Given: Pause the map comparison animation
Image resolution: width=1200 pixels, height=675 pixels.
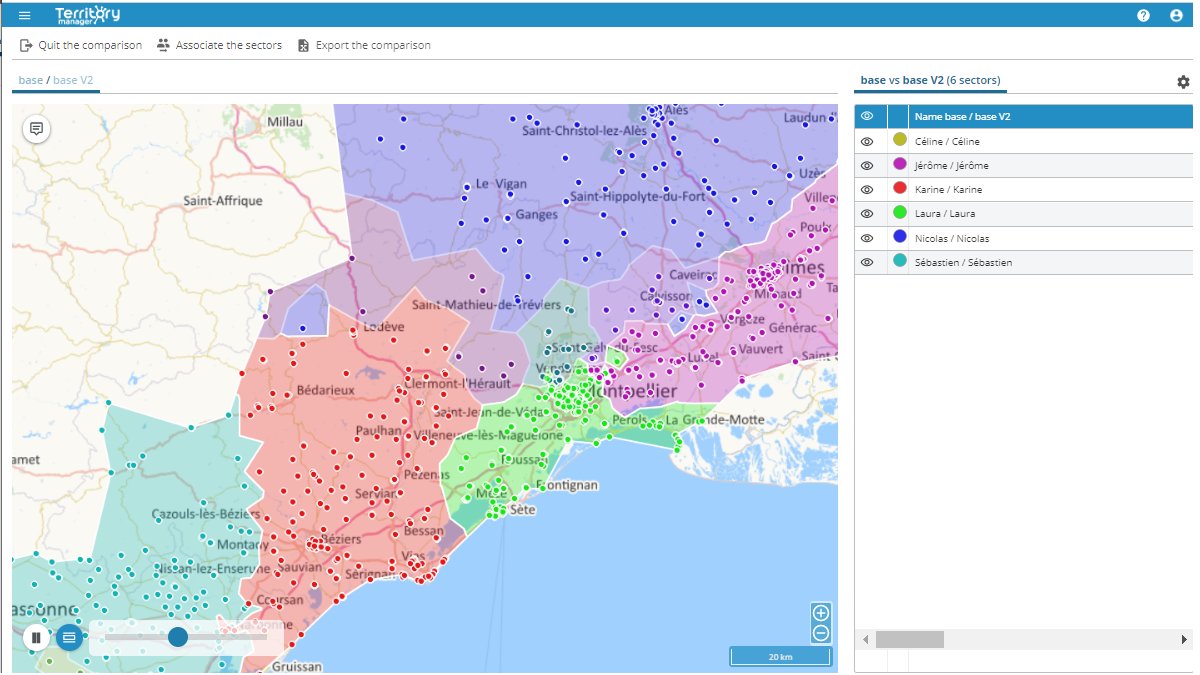Looking at the screenshot, I should coord(36,637).
